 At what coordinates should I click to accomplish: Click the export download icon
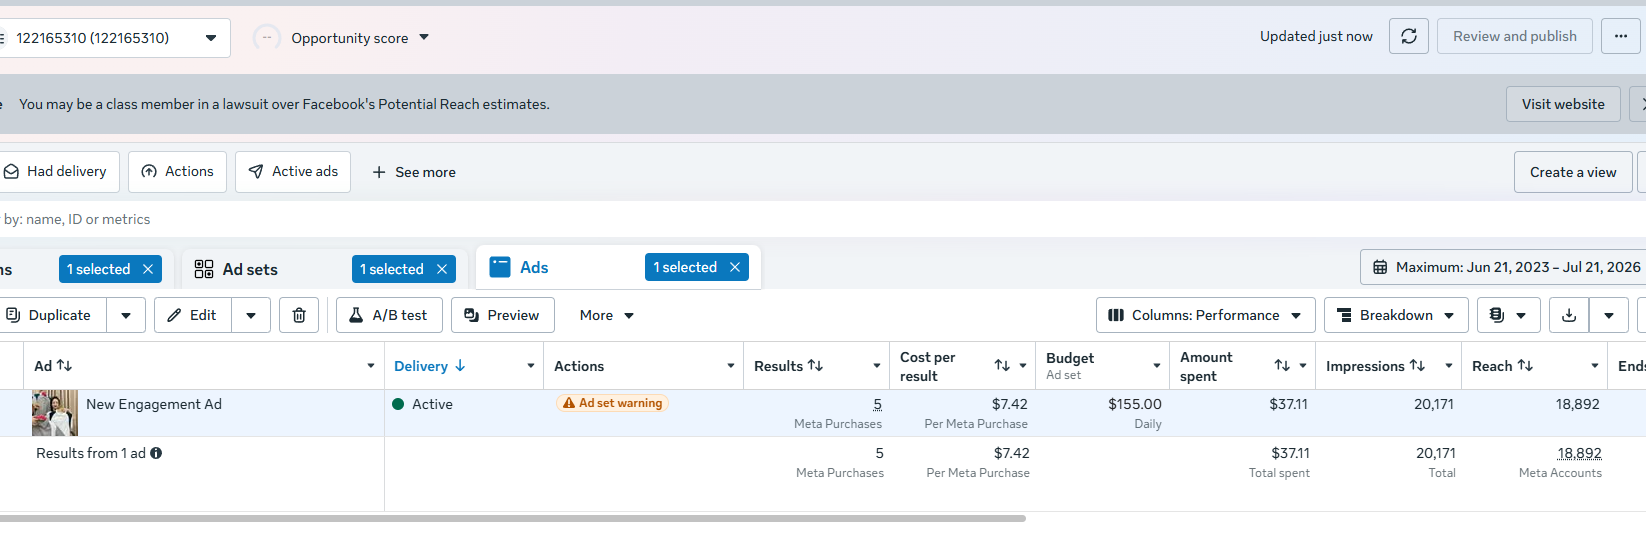coord(1569,315)
